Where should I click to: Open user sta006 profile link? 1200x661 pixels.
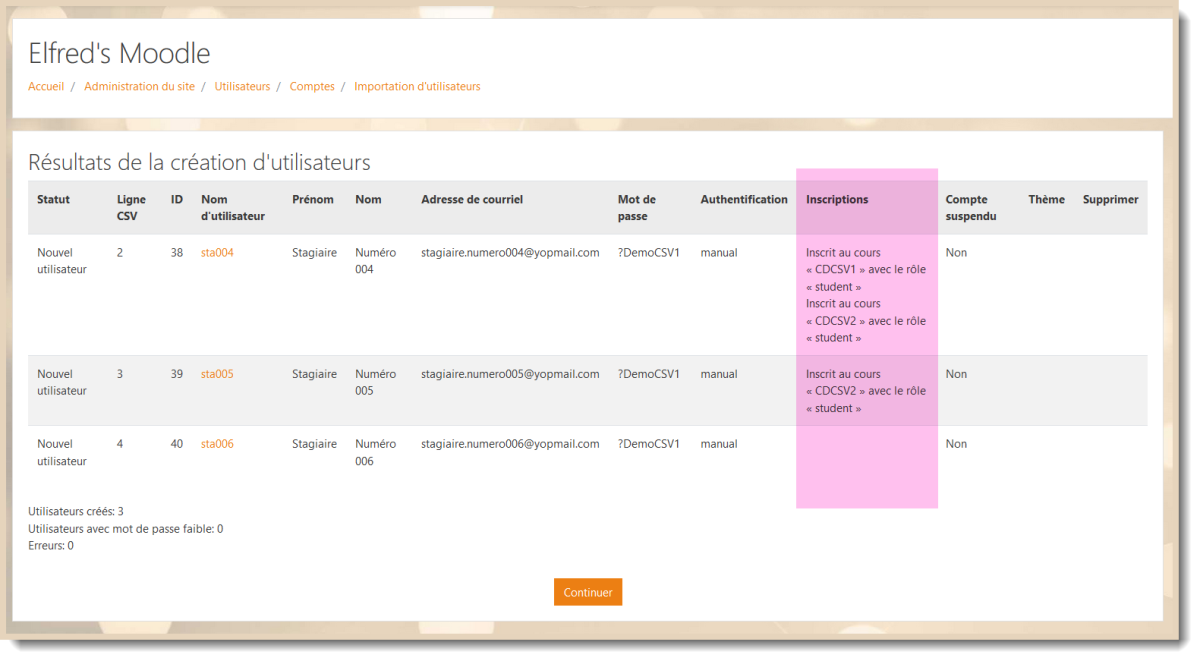click(217, 444)
